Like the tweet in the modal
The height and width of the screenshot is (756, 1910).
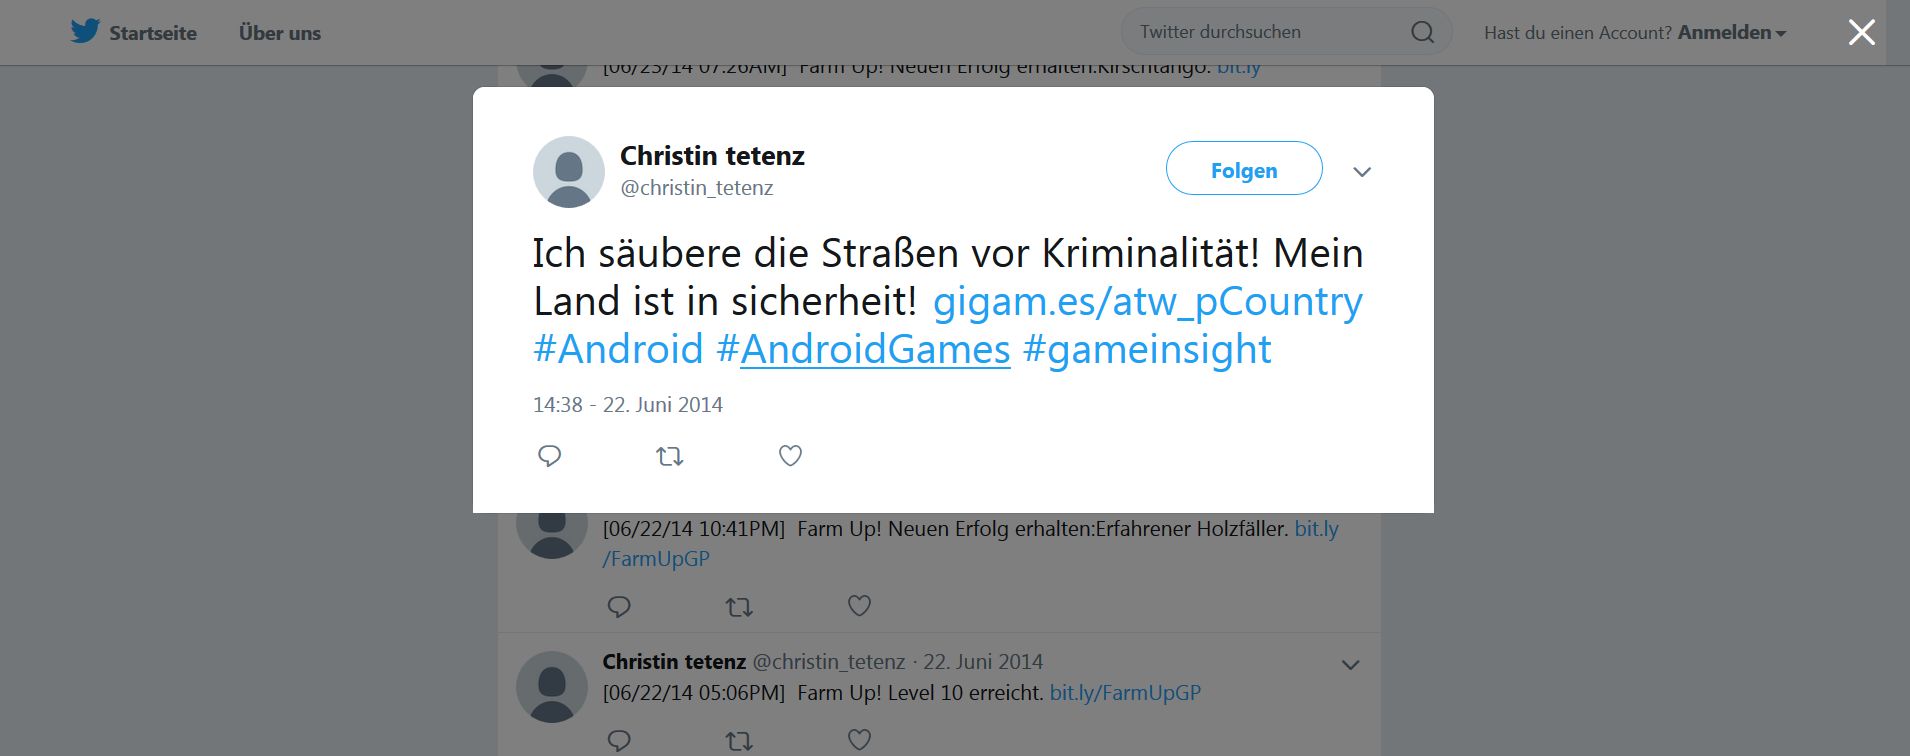click(790, 456)
